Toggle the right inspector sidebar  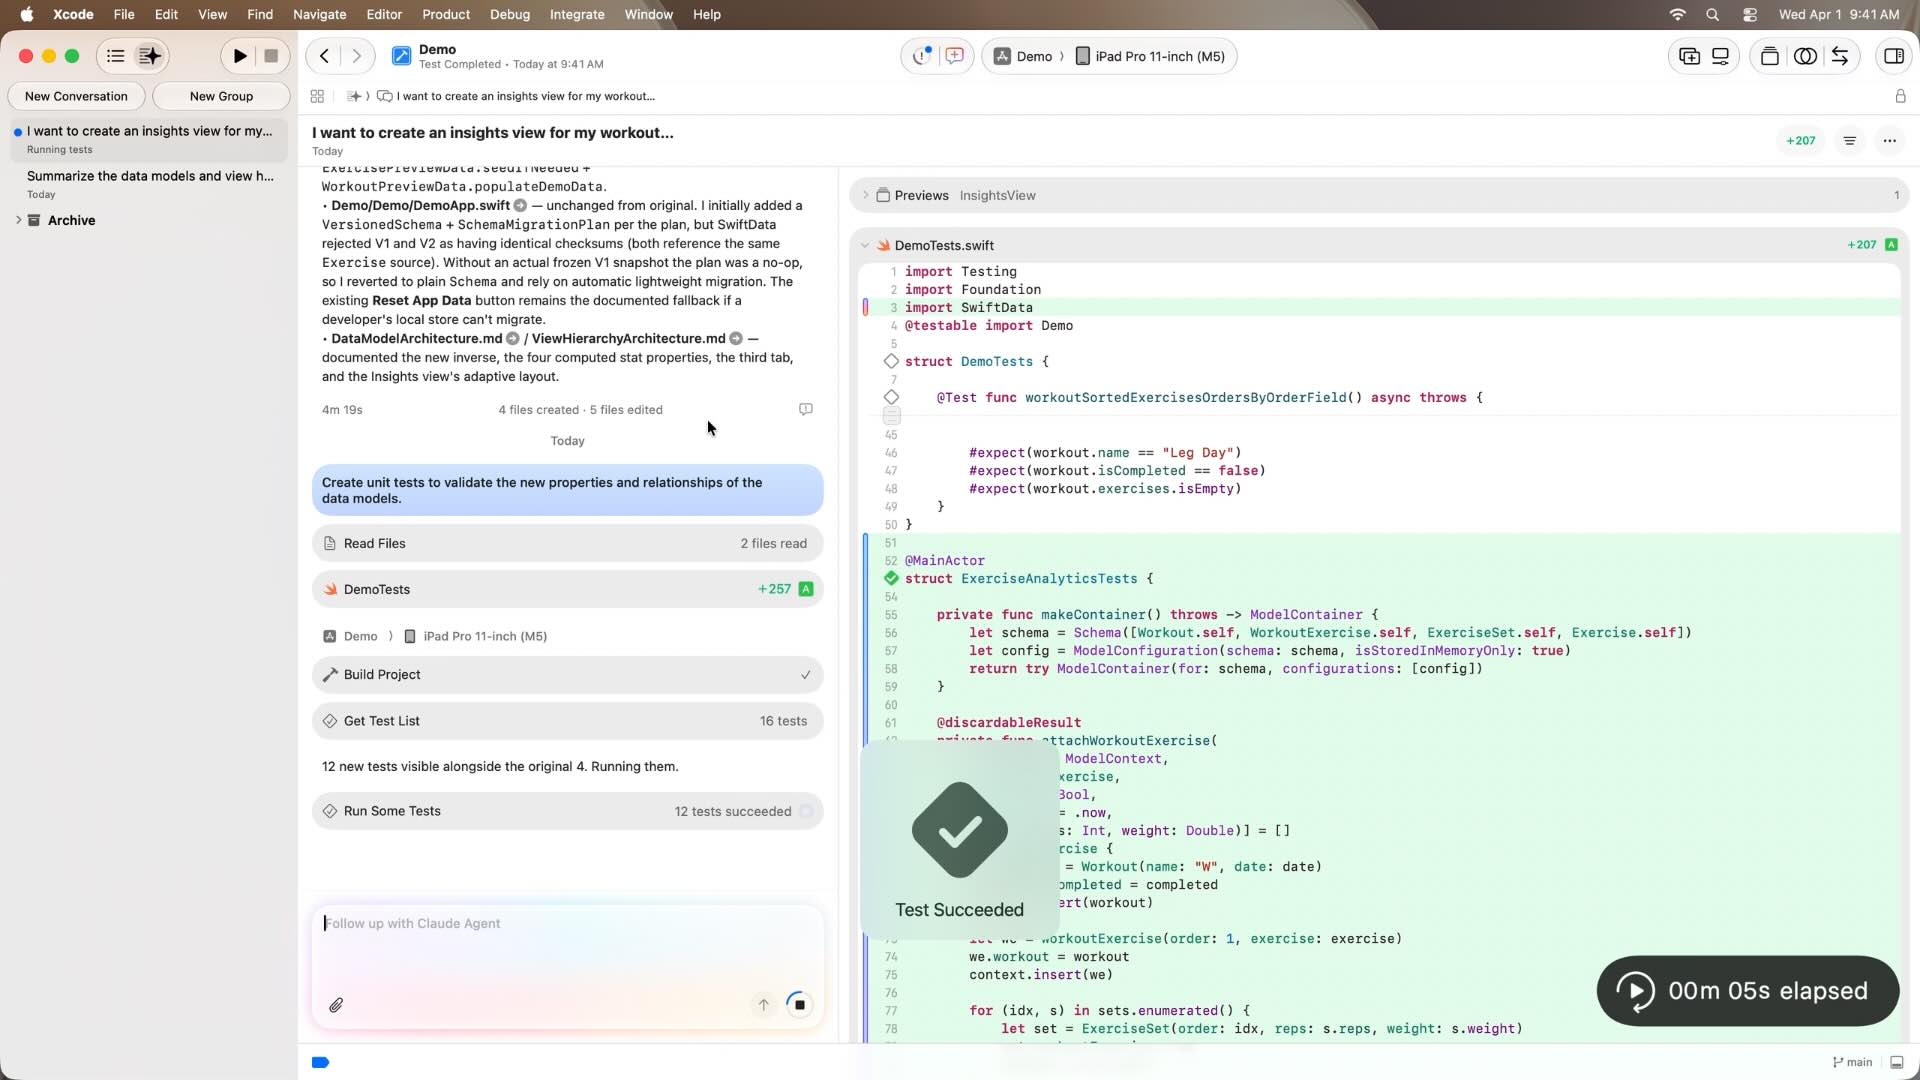point(1893,56)
